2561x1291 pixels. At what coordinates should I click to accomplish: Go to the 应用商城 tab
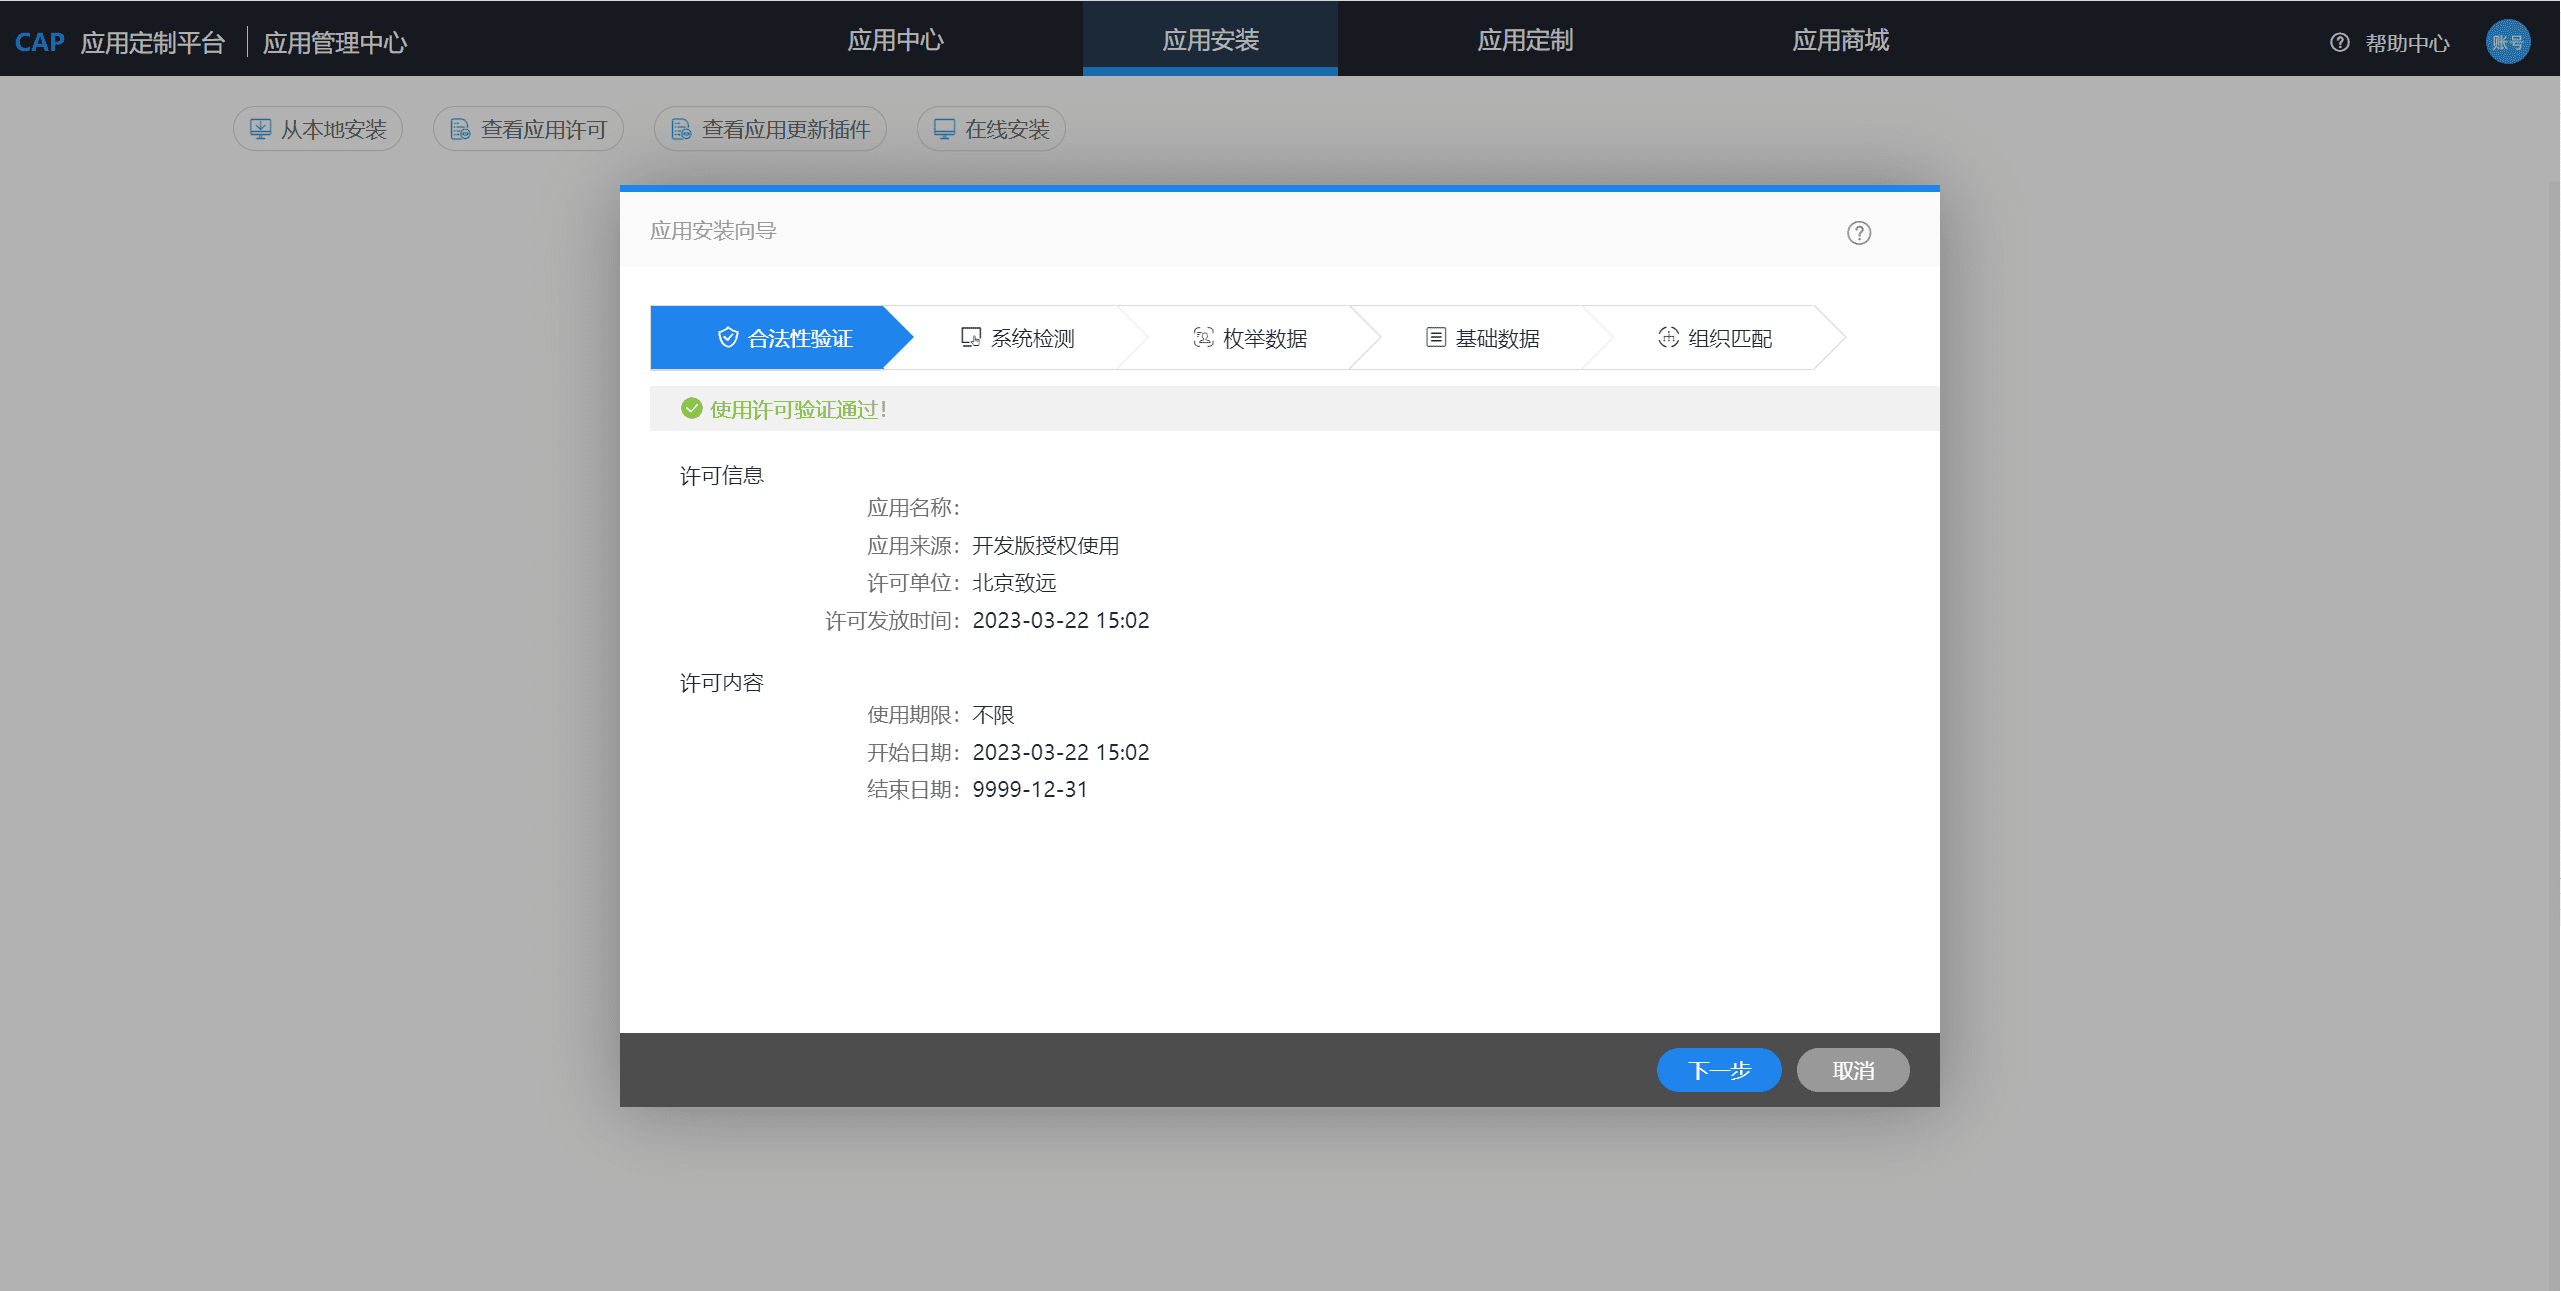[1840, 40]
